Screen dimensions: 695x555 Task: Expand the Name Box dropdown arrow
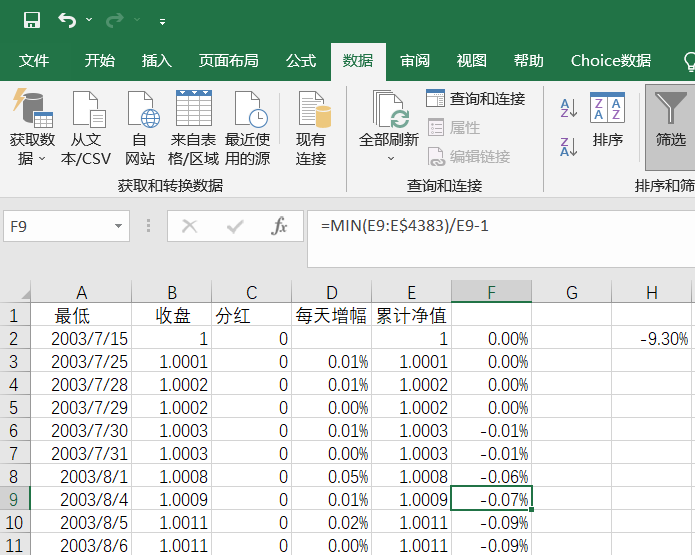[120, 227]
